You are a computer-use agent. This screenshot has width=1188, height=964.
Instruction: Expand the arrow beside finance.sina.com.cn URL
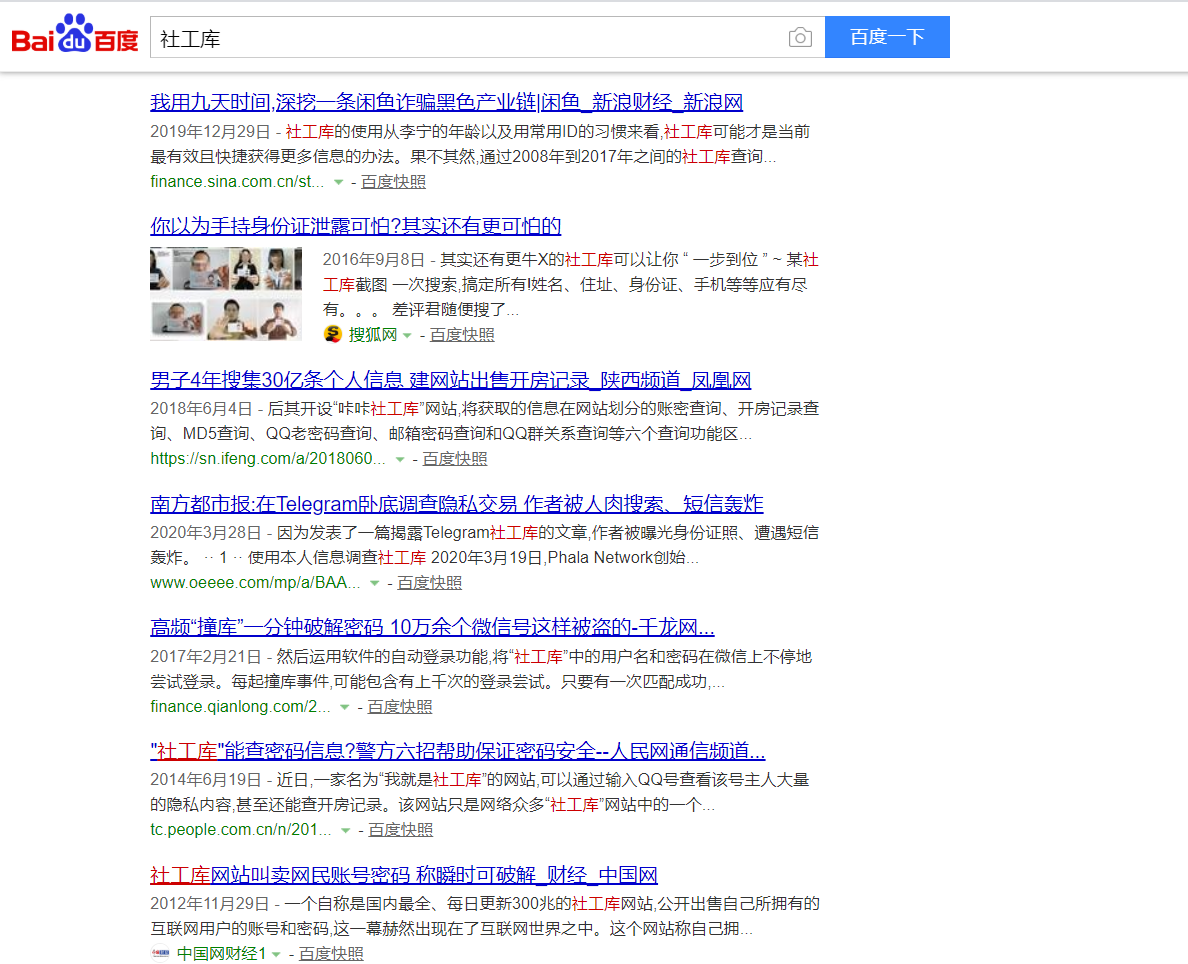(339, 182)
